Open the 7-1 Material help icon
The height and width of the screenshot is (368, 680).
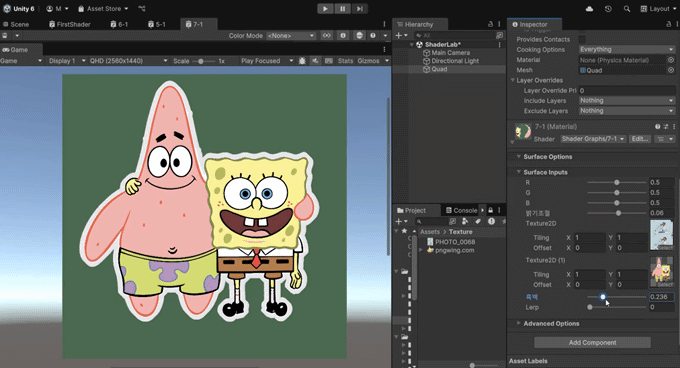coord(657,127)
